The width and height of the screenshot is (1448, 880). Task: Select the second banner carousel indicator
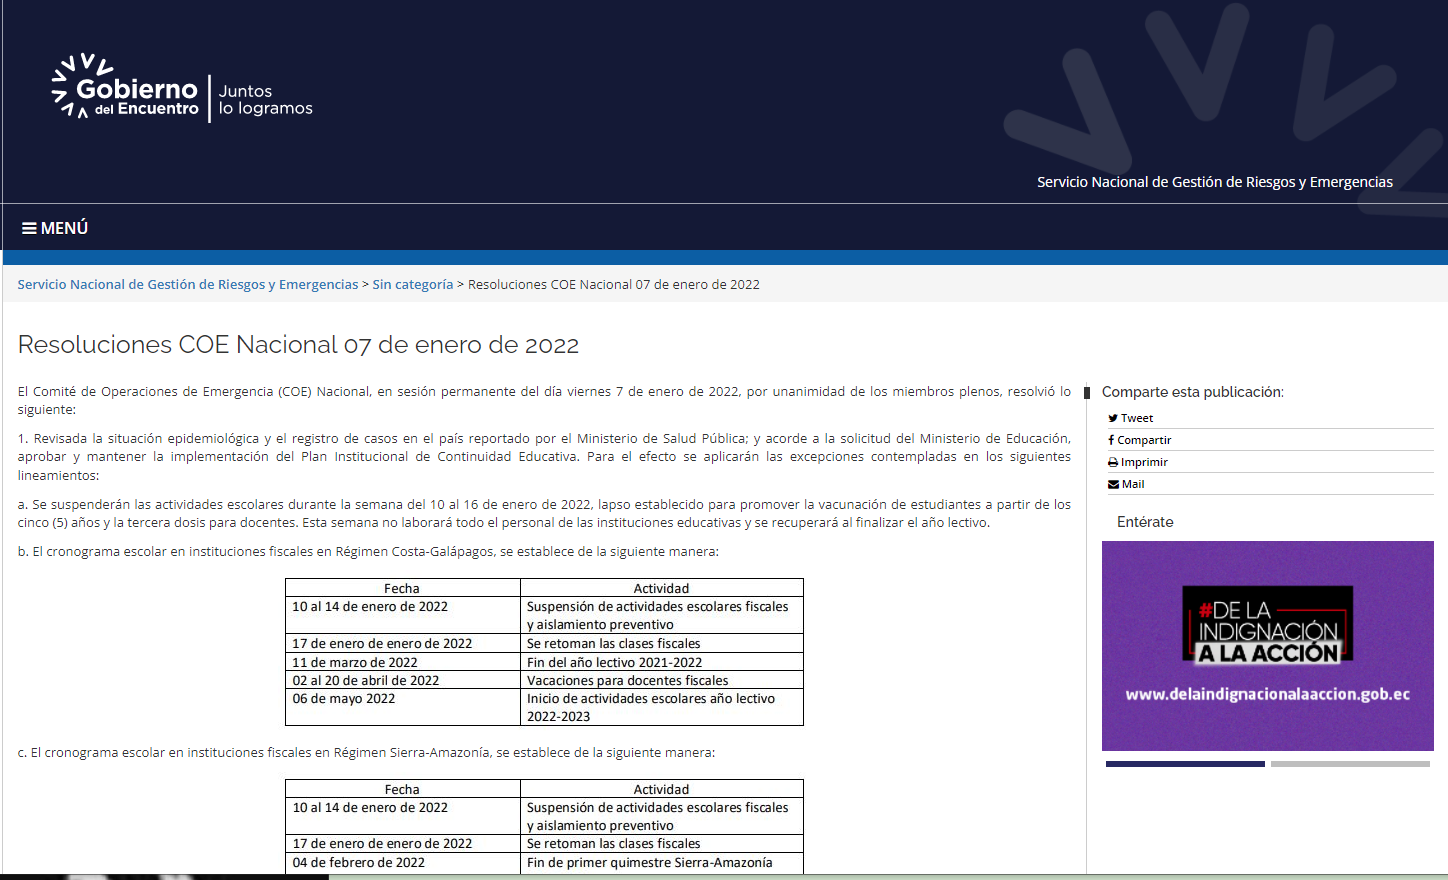[1350, 764]
